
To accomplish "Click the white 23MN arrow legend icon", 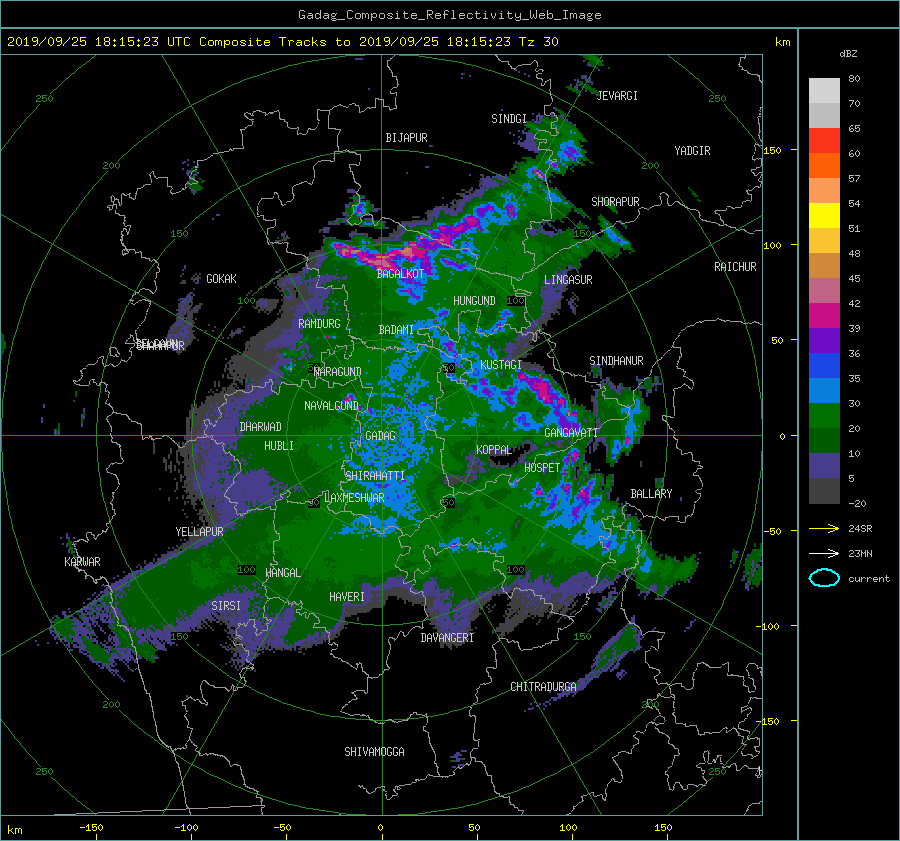I will pyautogui.click(x=824, y=553).
